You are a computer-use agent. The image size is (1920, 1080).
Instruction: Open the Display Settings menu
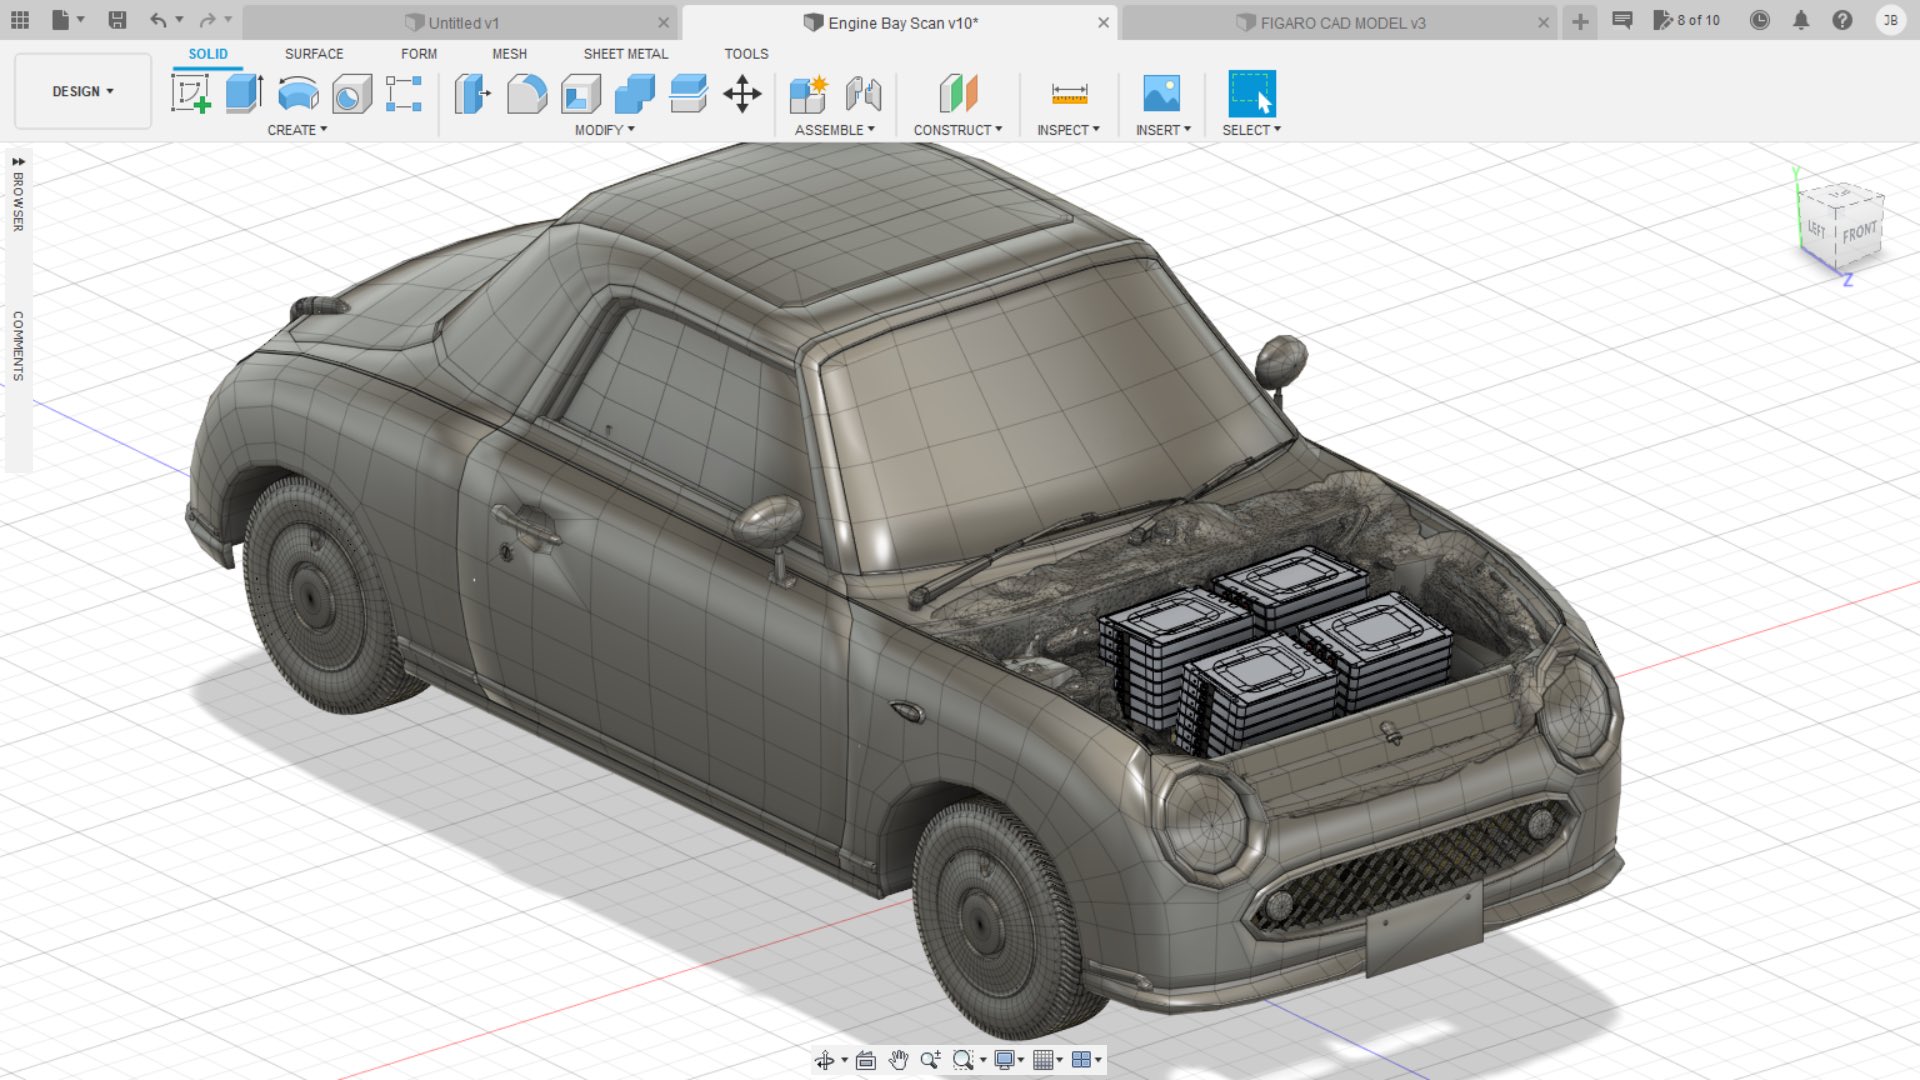coord(1008,1060)
